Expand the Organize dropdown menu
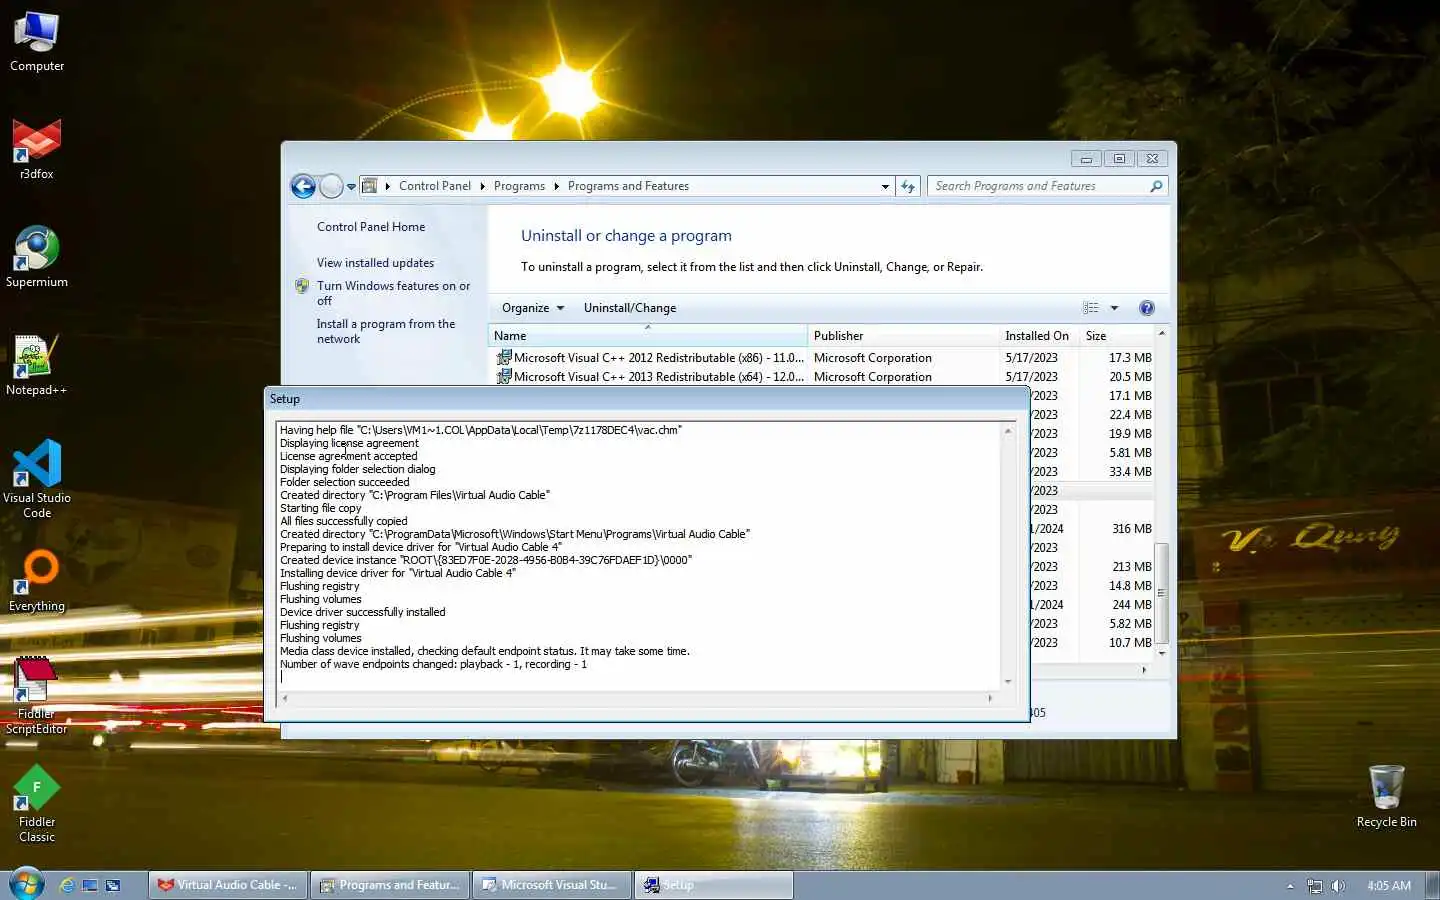 coord(533,308)
